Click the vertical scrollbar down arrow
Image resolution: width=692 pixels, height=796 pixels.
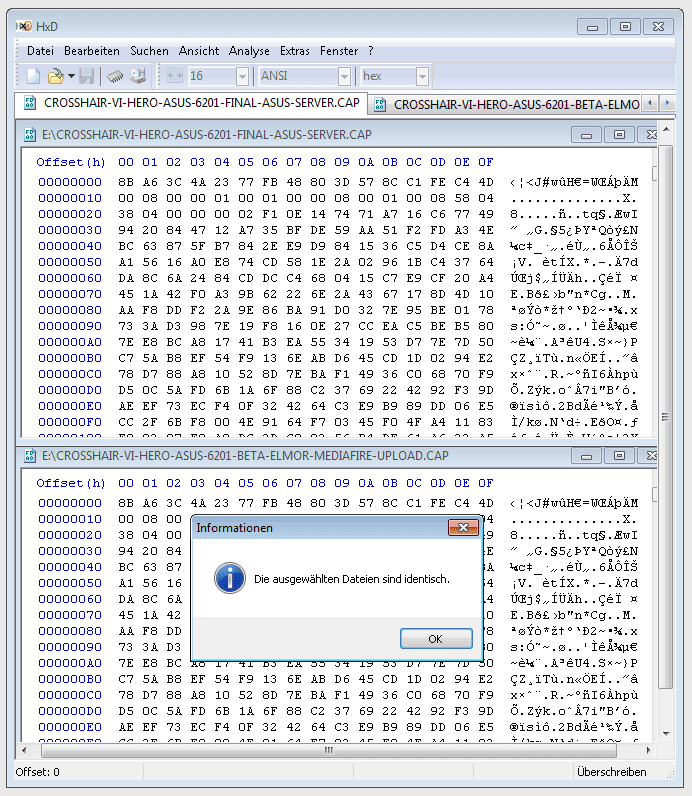pyautogui.click(x=666, y=734)
